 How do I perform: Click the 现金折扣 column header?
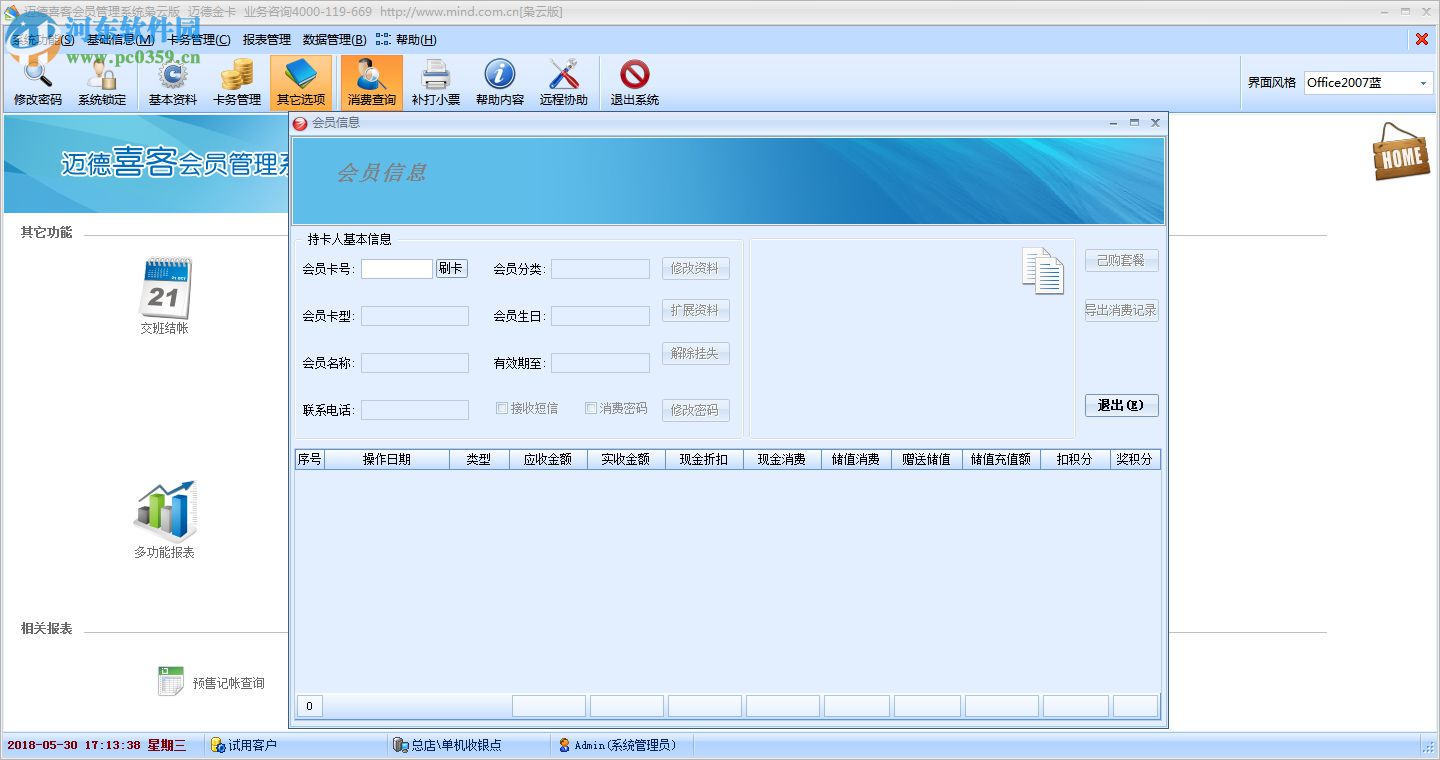point(704,459)
